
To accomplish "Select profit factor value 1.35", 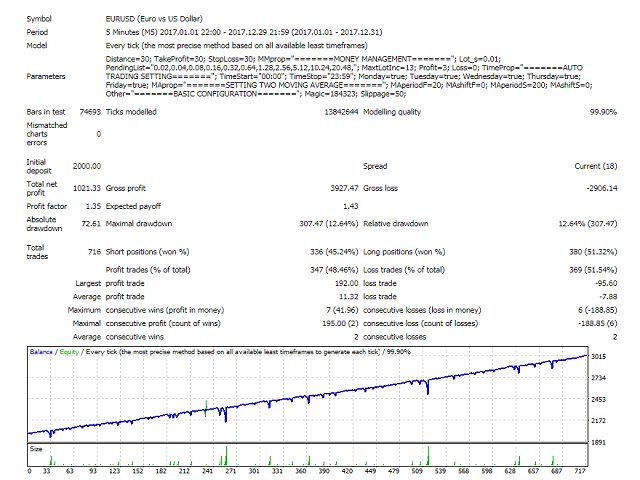I will tap(93, 206).
